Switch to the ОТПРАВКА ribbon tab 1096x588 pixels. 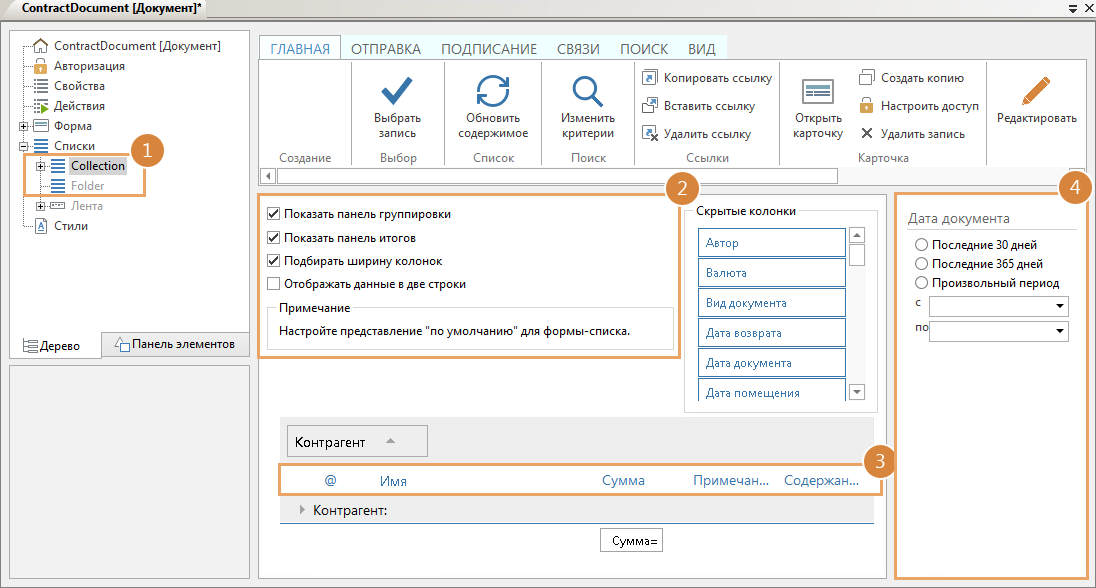pos(385,49)
